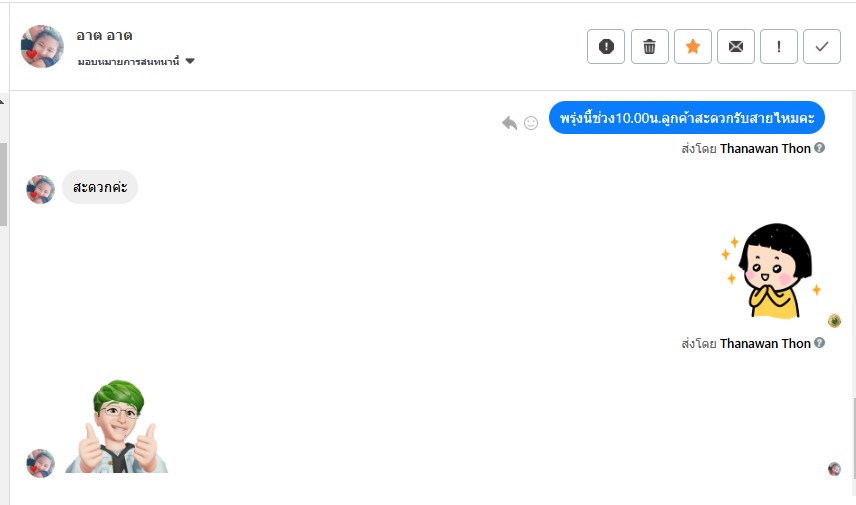Open emoji reaction picker on blue message
Image resolution: width=856 pixels, height=505 pixels.
pos(531,122)
